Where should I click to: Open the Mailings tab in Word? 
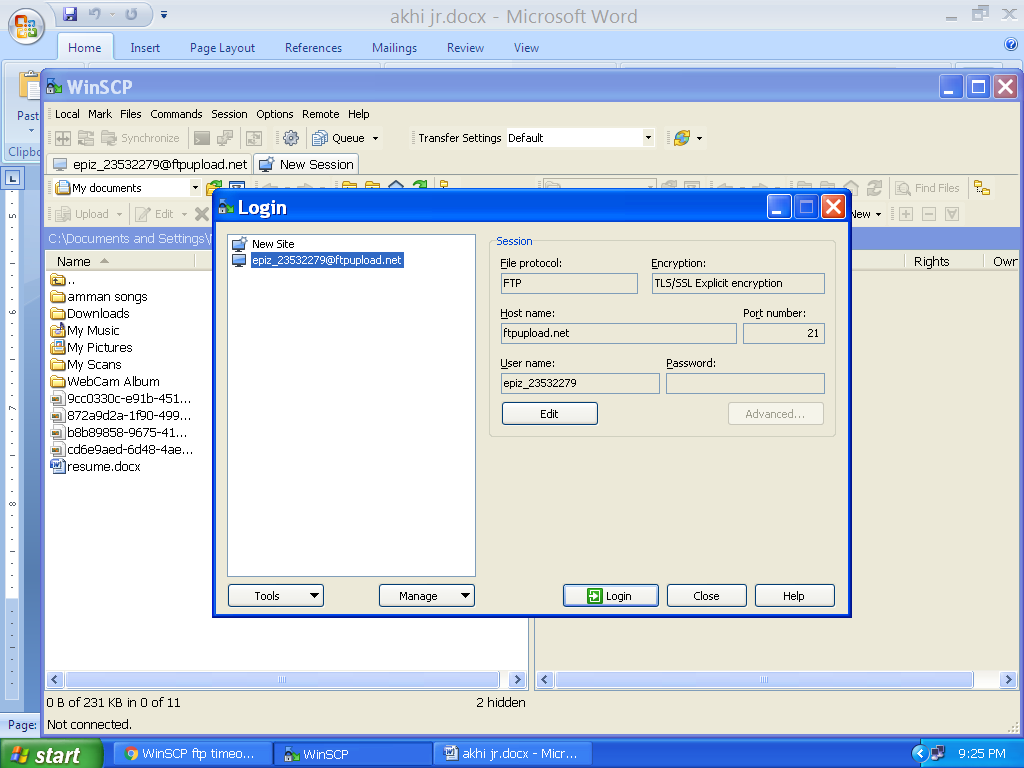coord(394,48)
